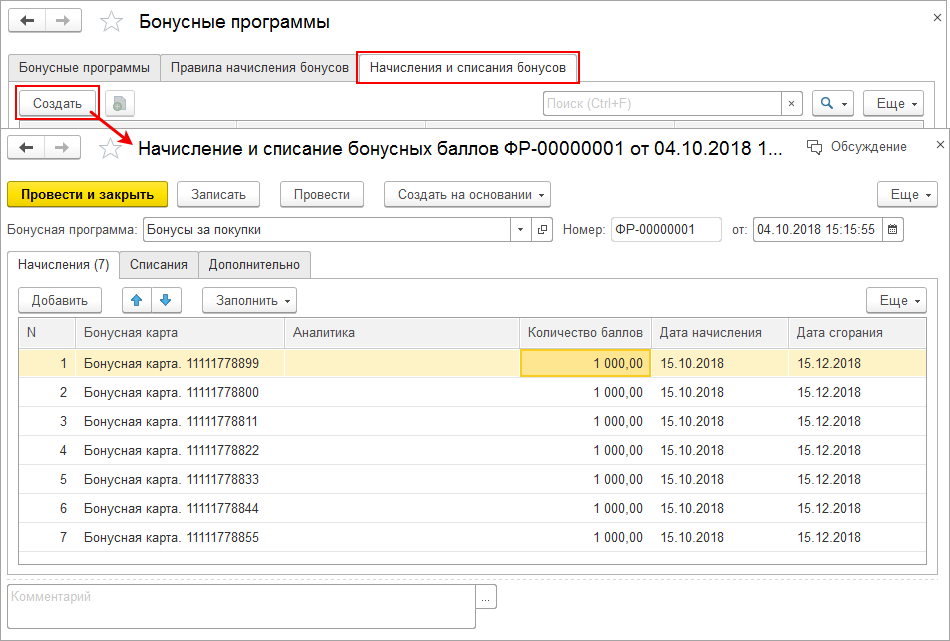Click the copy document icon next to Создать
Image resolution: width=950 pixels, height=641 pixels.
click(119, 104)
